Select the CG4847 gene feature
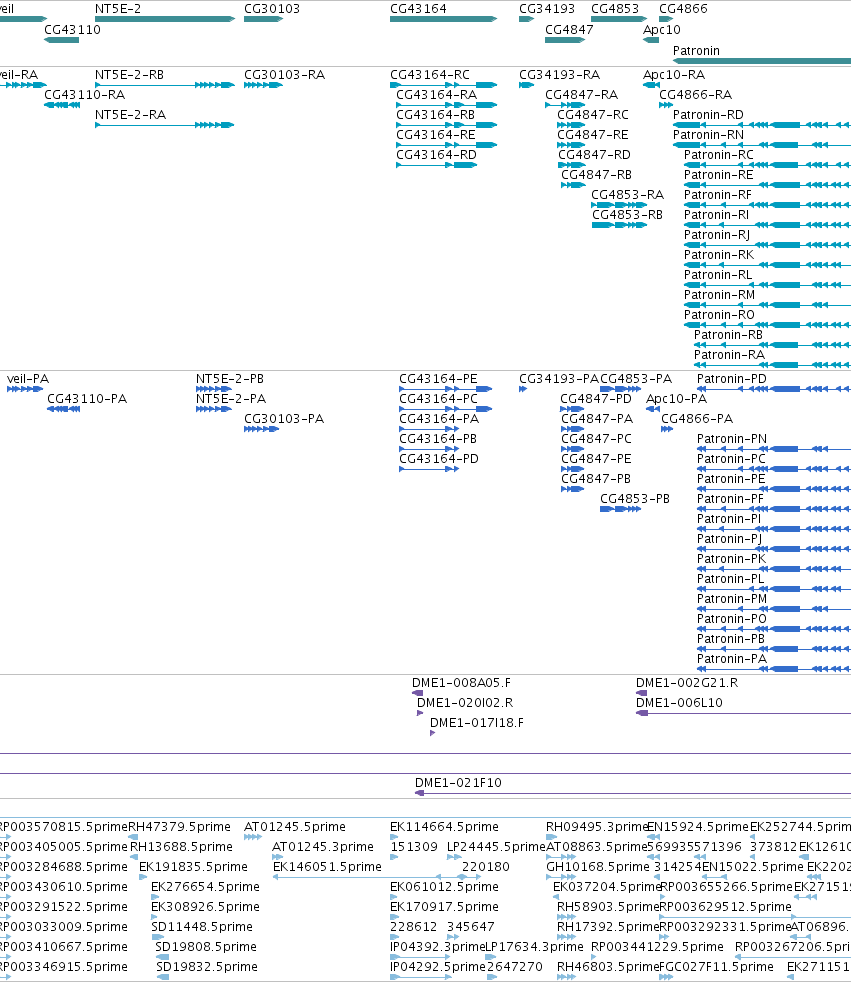Screen dimensions: 851x982 (565, 40)
